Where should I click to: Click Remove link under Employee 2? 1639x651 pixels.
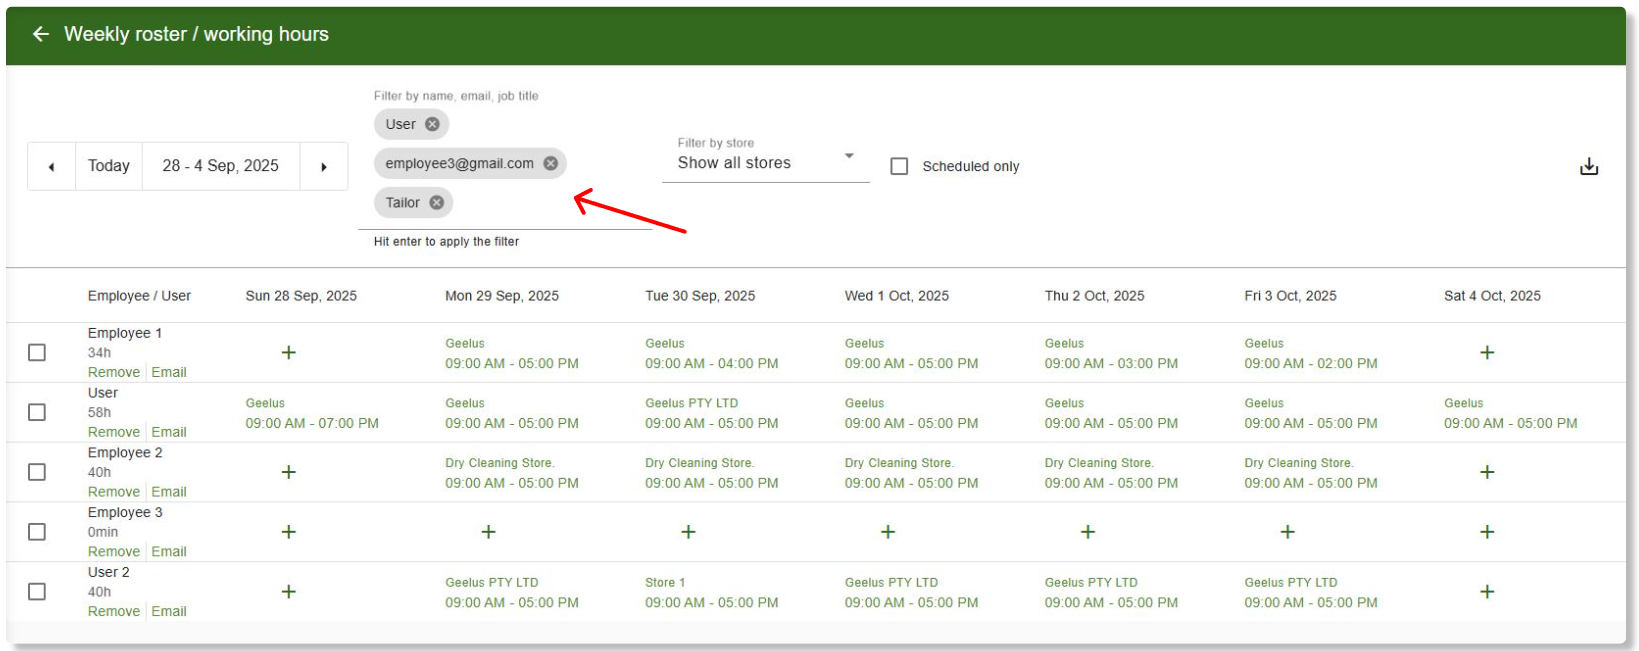click(x=113, y=492)
